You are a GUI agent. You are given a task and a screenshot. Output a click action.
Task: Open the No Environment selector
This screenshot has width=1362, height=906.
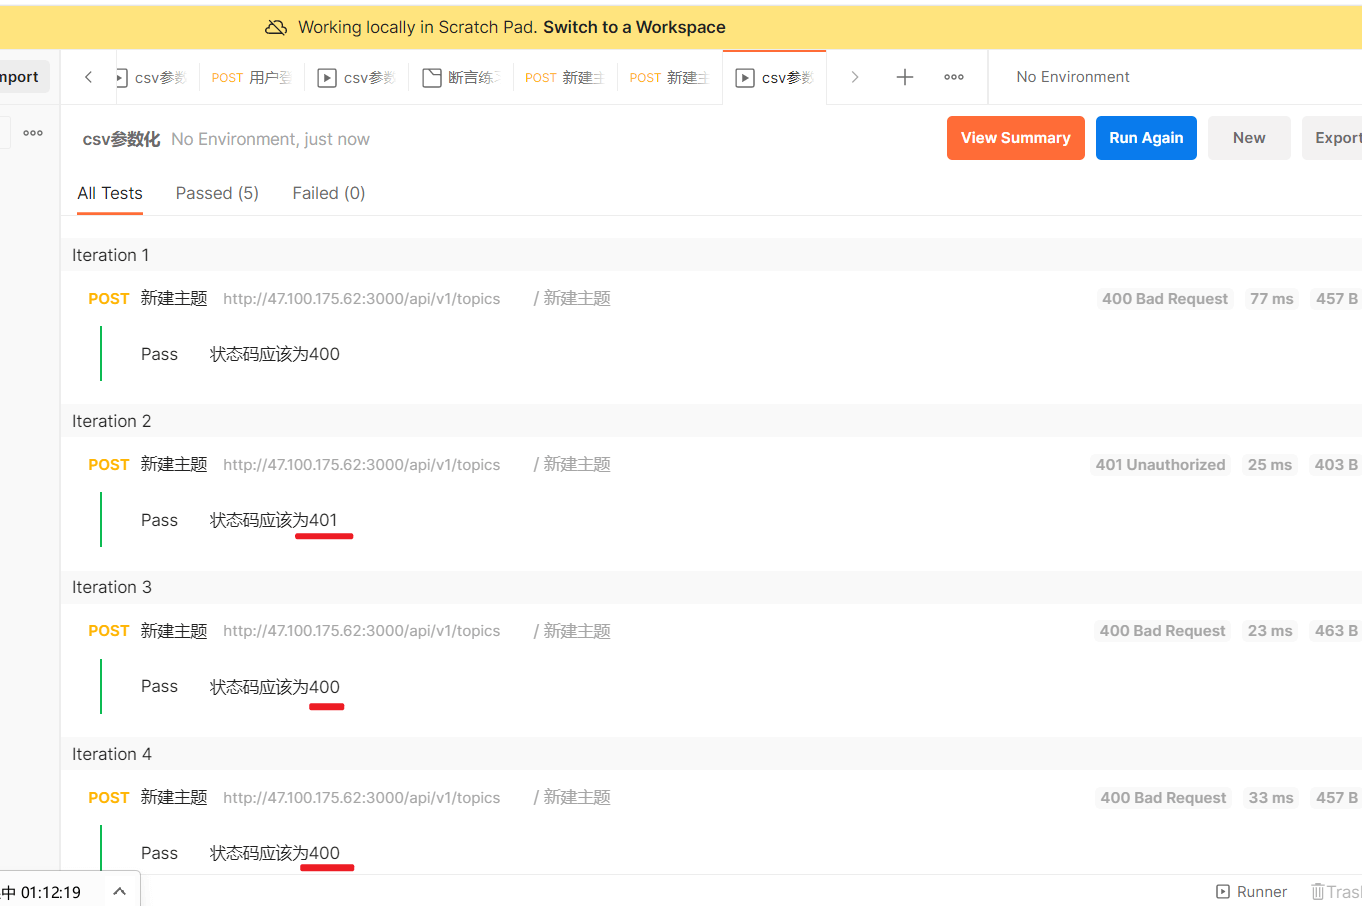pyautogui.click(x=1073, y=77)
